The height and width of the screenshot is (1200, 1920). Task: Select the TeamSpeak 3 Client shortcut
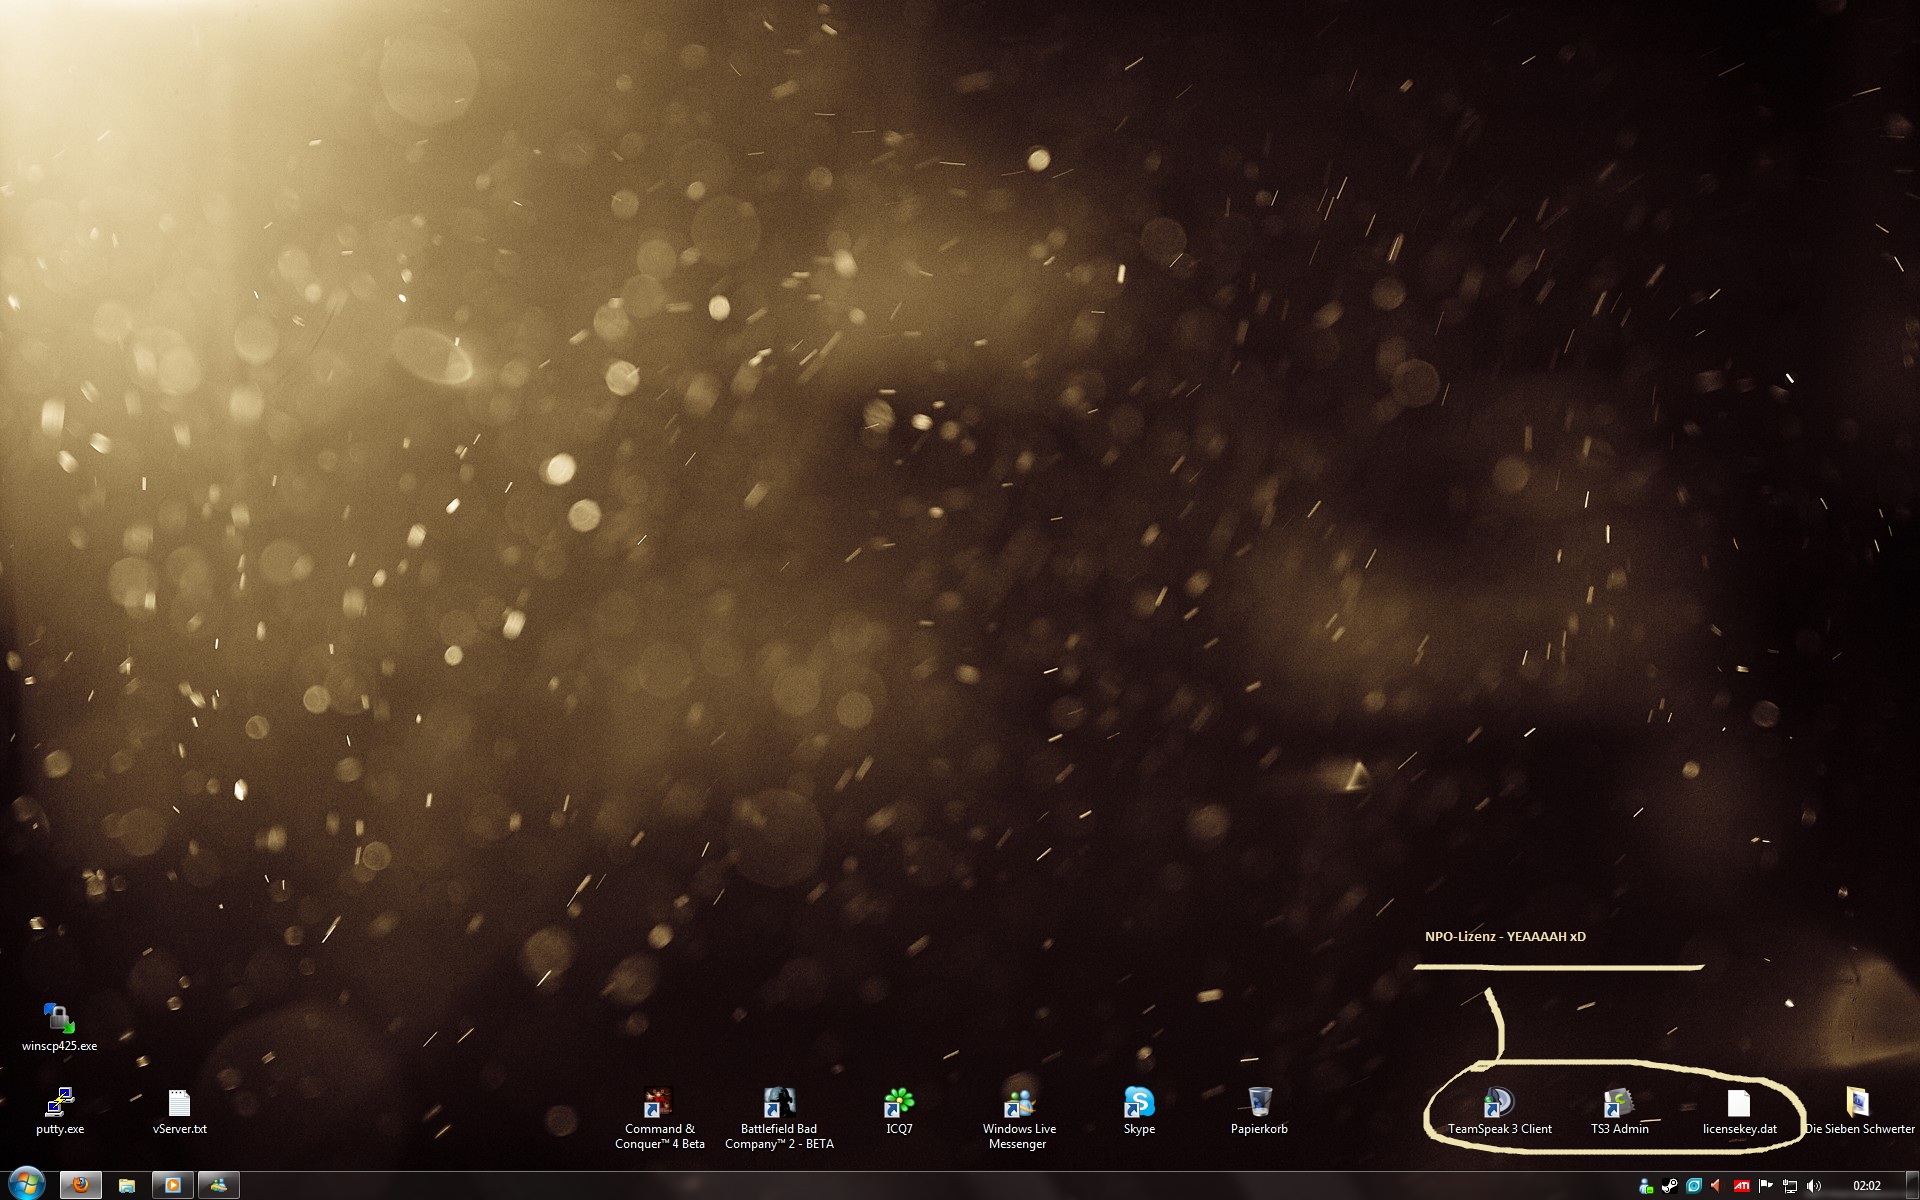(x=1499, y=1102)
